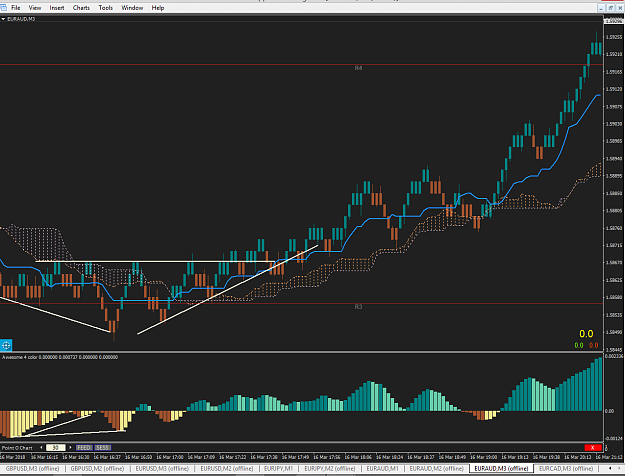Click the R3 pivot level label
Viewport: 625px width, 476px height.
click(x=358, y=307)
